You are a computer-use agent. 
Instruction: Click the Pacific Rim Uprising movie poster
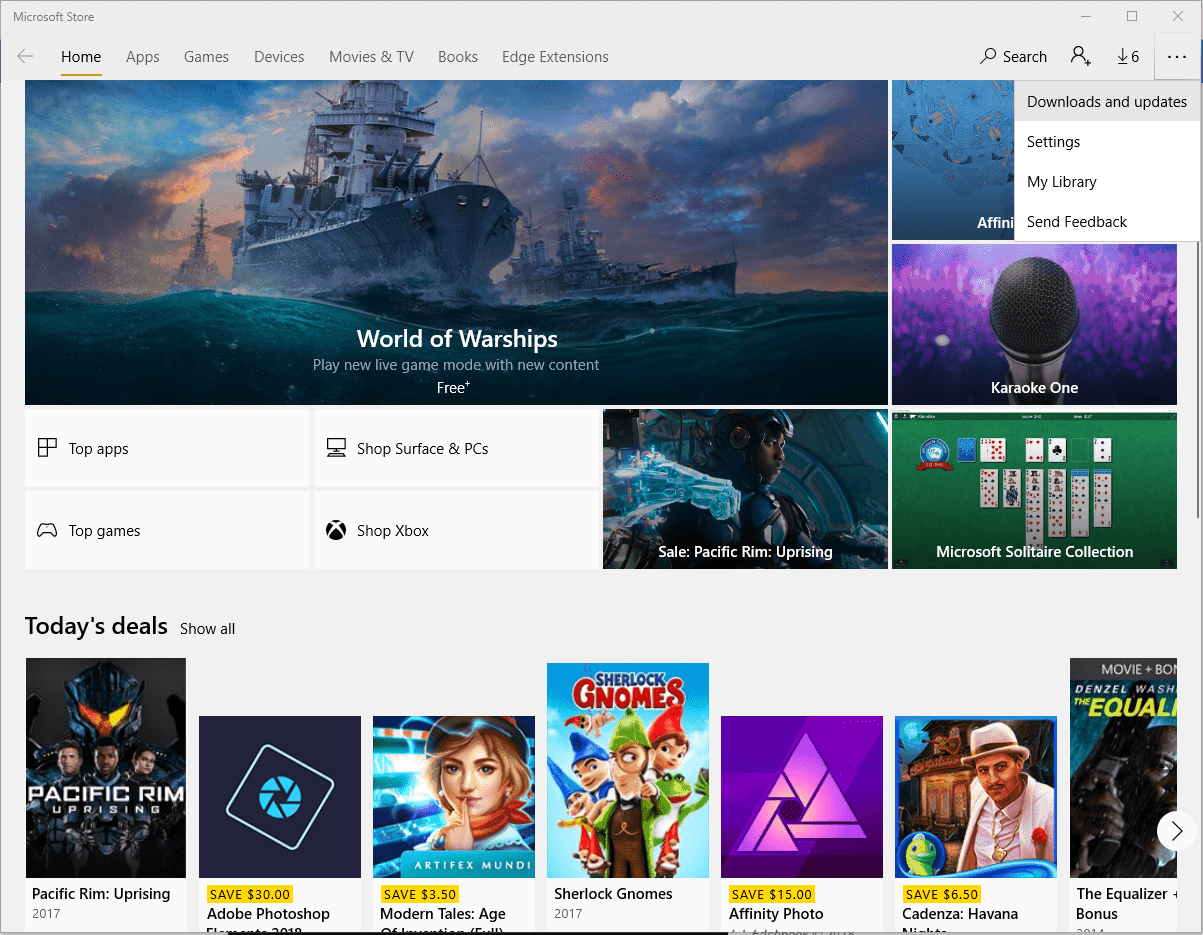pos(106,768)
